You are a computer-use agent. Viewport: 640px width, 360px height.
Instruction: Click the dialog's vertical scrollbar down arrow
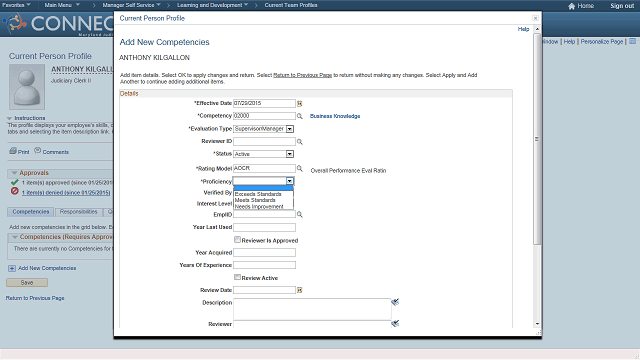tap(537, 324)
